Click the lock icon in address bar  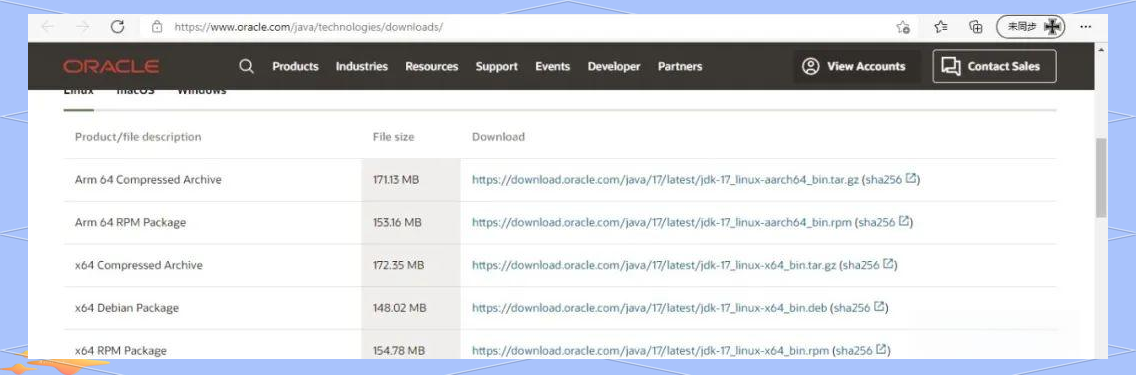tap(156, 27)
